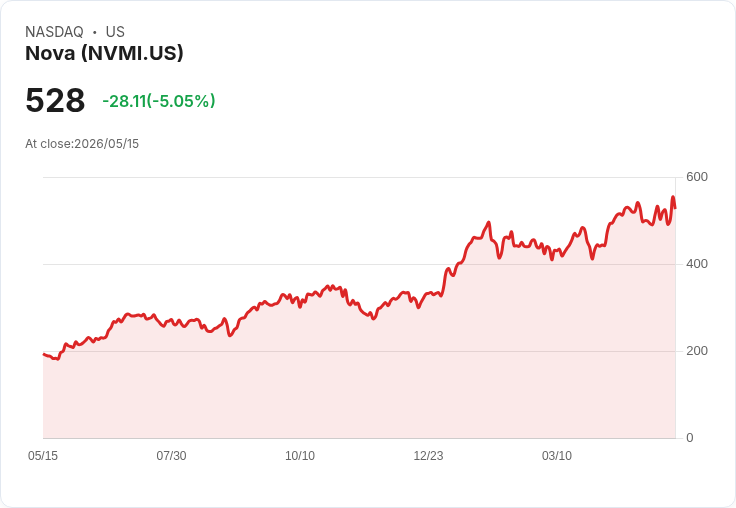Click the US market label
Screen dimensions: 736x508
[x=115, y=31]
